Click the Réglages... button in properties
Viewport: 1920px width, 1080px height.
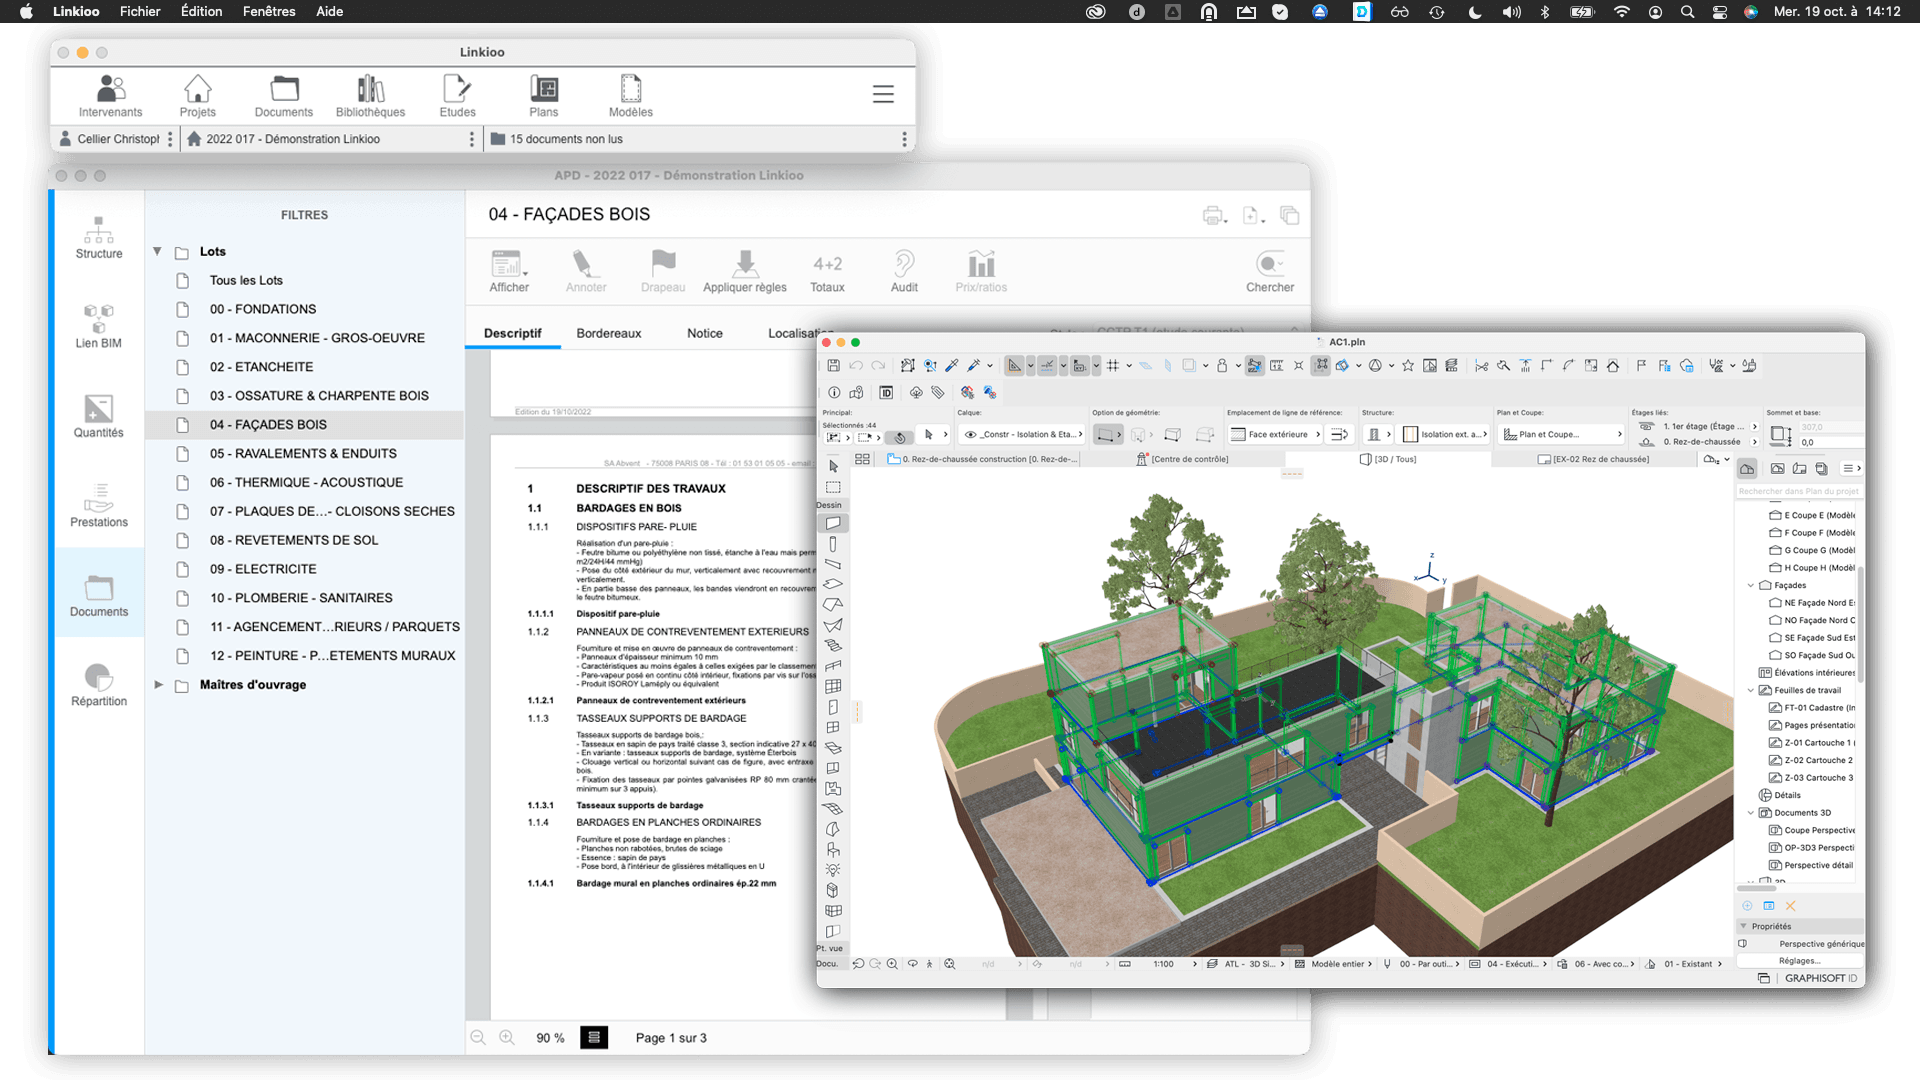click(1798, 961)
